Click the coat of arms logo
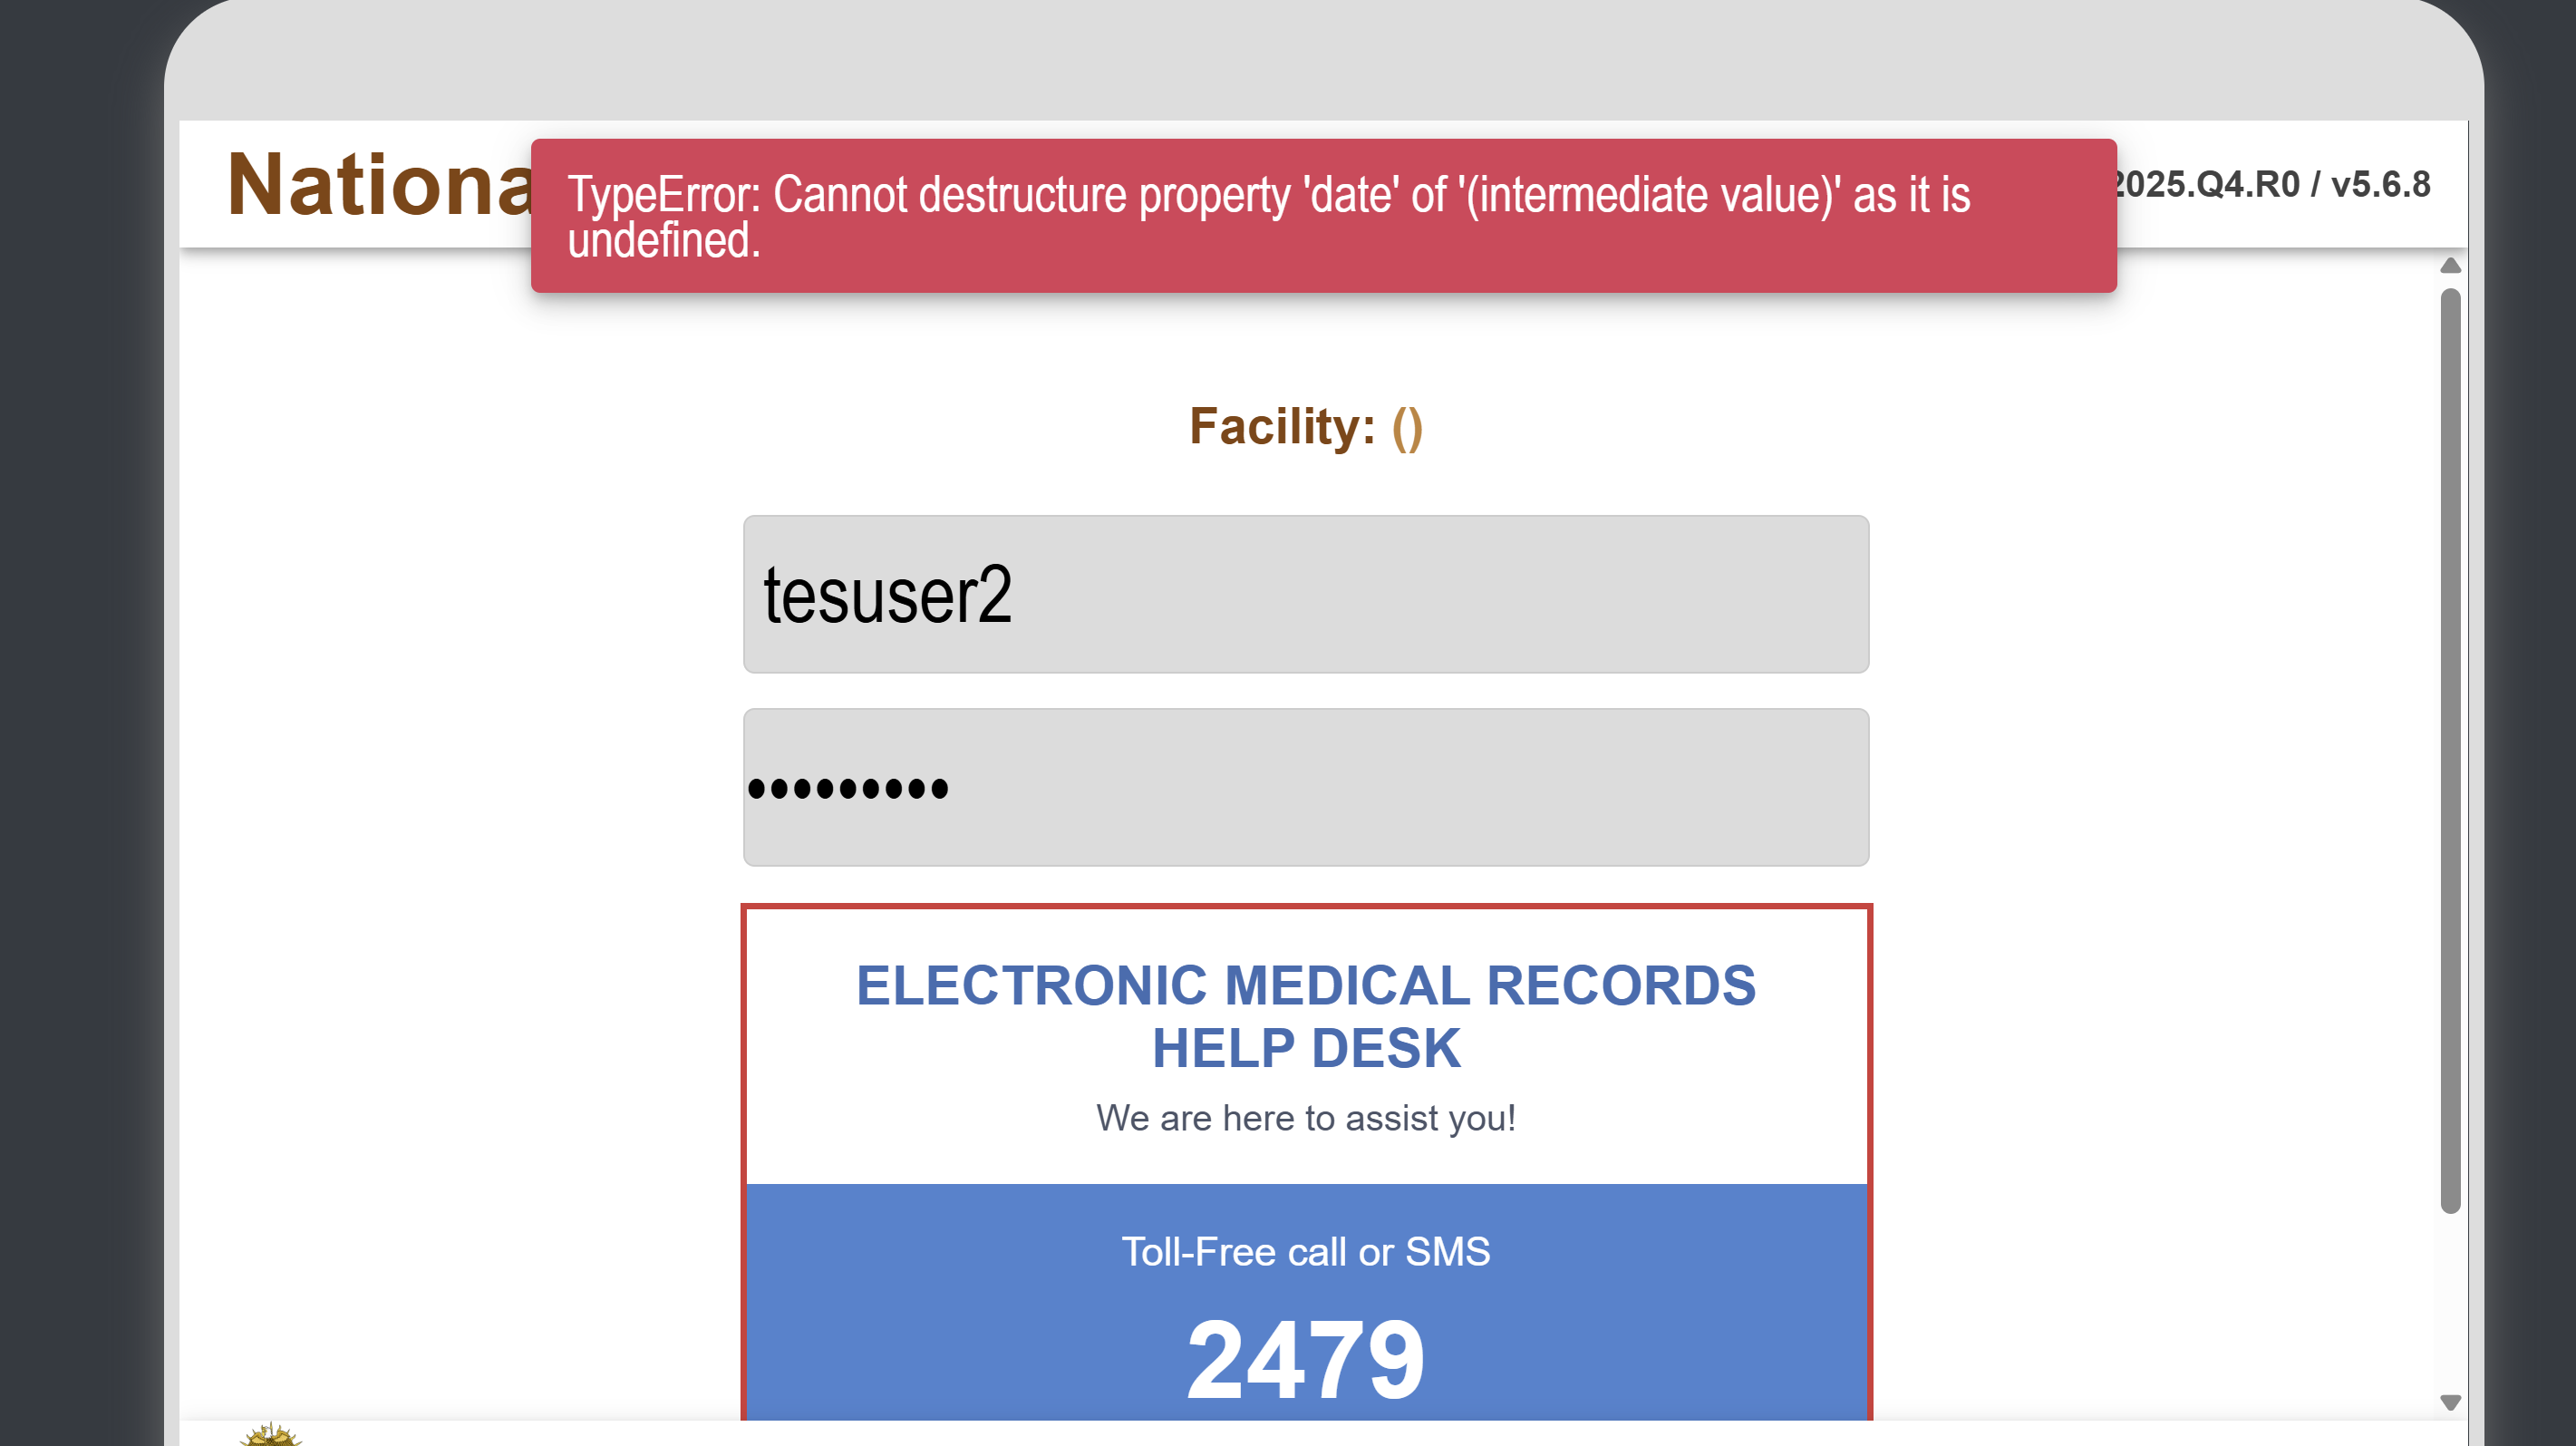 click(270, 1436)
